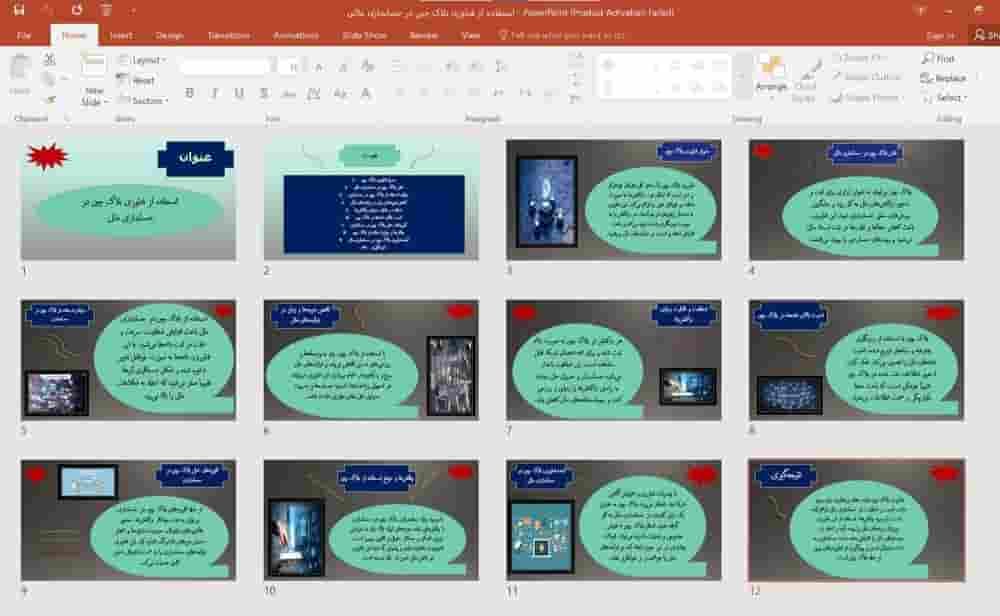Click the Save icon in quick access toolbar
The image size is (1000, 616).
coord(19,10)
